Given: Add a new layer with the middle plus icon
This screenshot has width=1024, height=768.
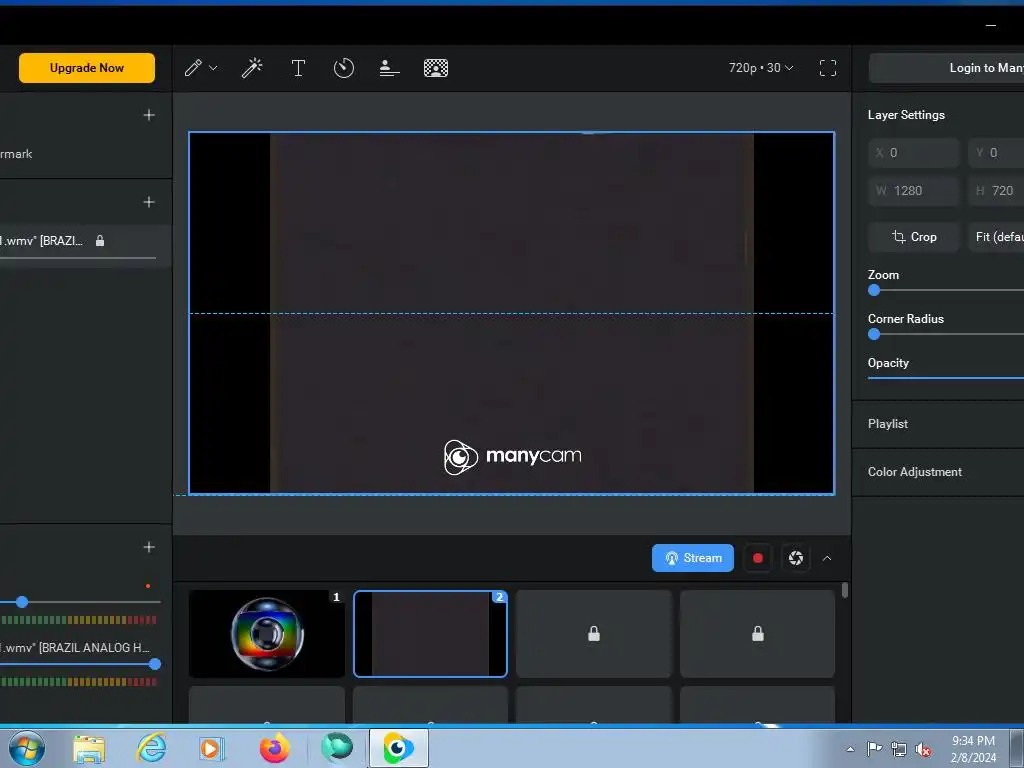Looking at the screenshot, I should tap(149, 202).
